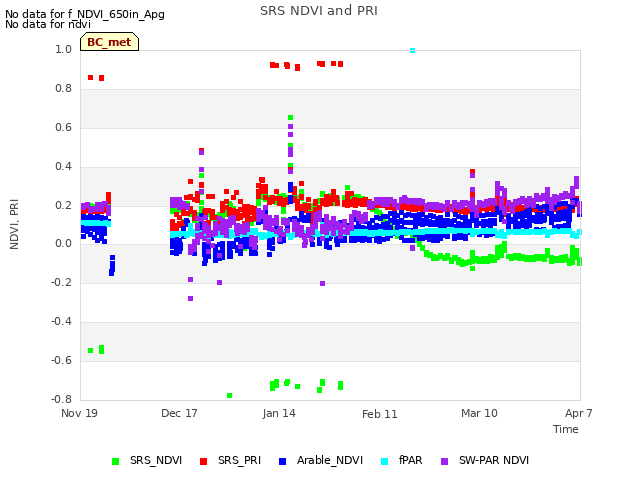
Task: Click the red SRS_PRI legend swatch
Action: (x=203, y=461)
